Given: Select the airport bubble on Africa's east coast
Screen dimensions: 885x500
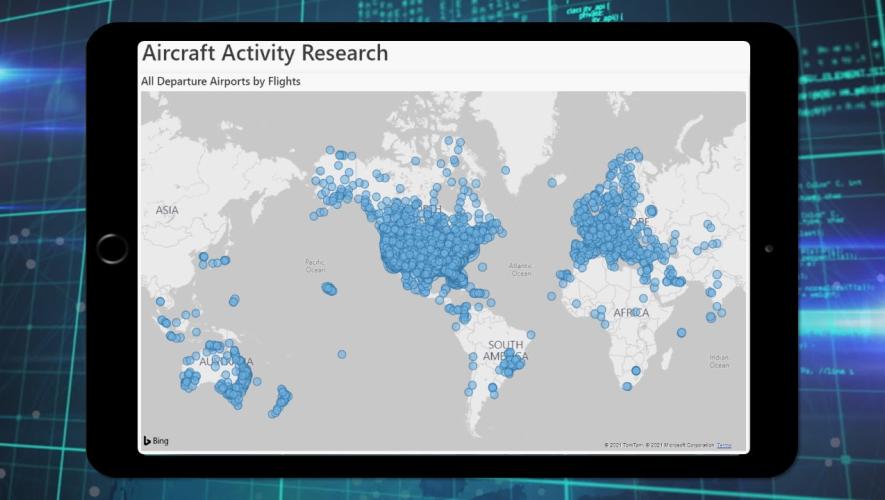Looking at the screenshot, I should pyautogui.click(x=681, y=332).
